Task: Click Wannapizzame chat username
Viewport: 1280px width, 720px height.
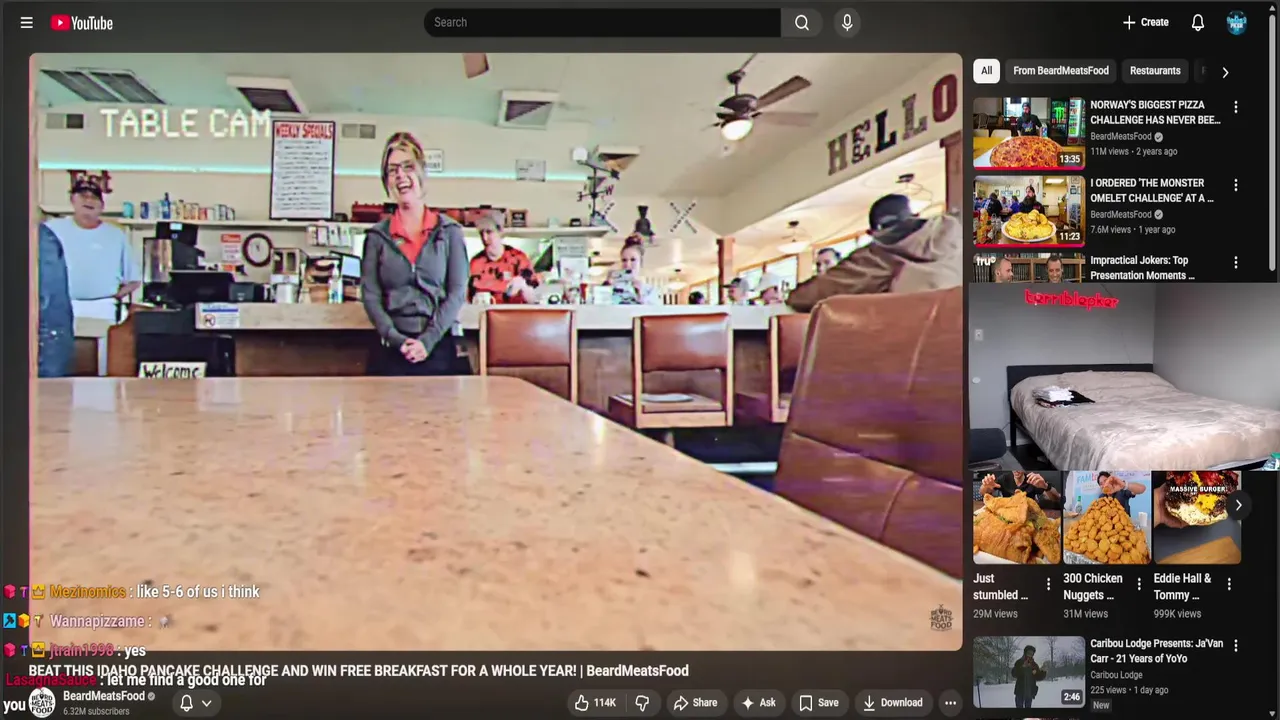Action: coord(96,621)
